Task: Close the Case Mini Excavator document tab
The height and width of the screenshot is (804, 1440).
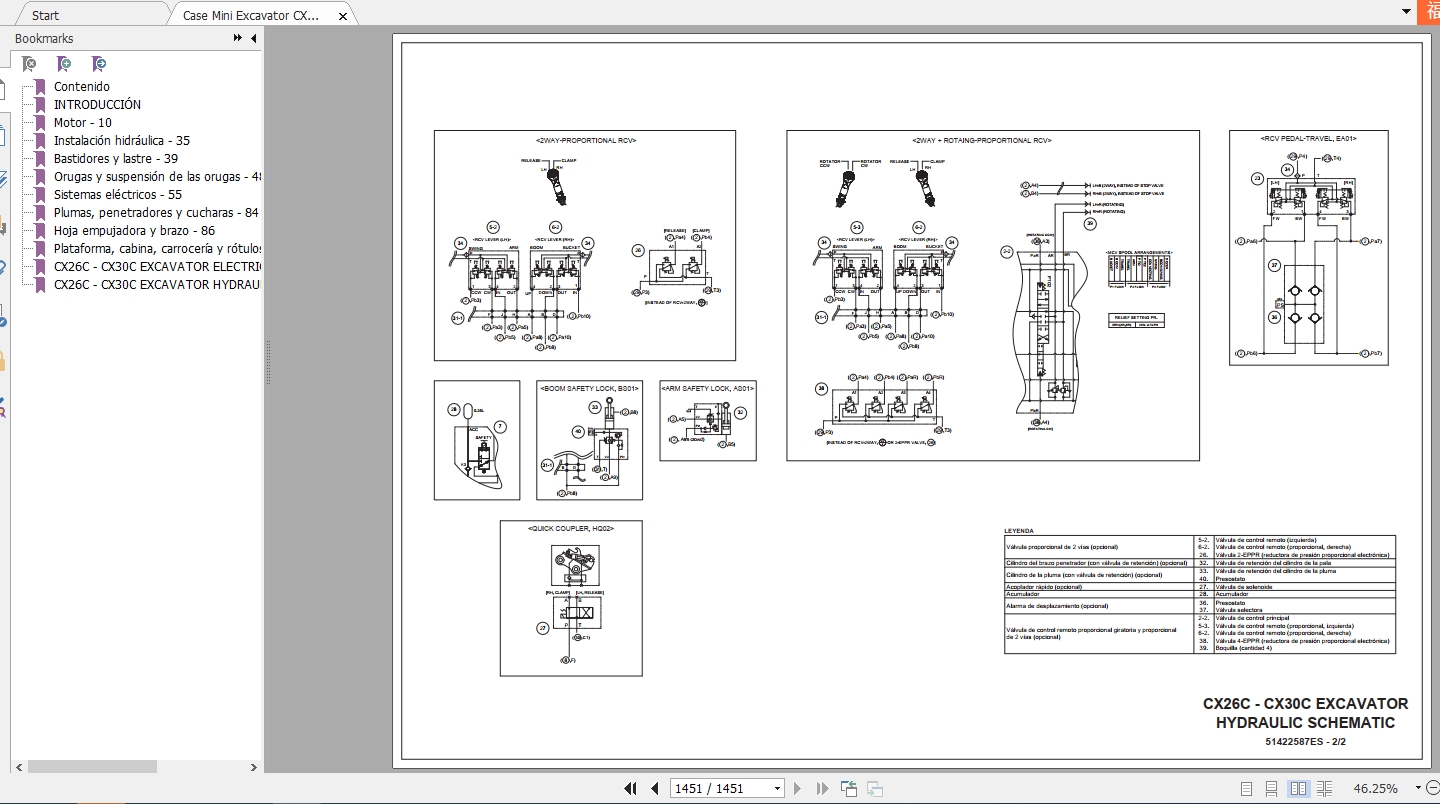Action: pos(344,16)
